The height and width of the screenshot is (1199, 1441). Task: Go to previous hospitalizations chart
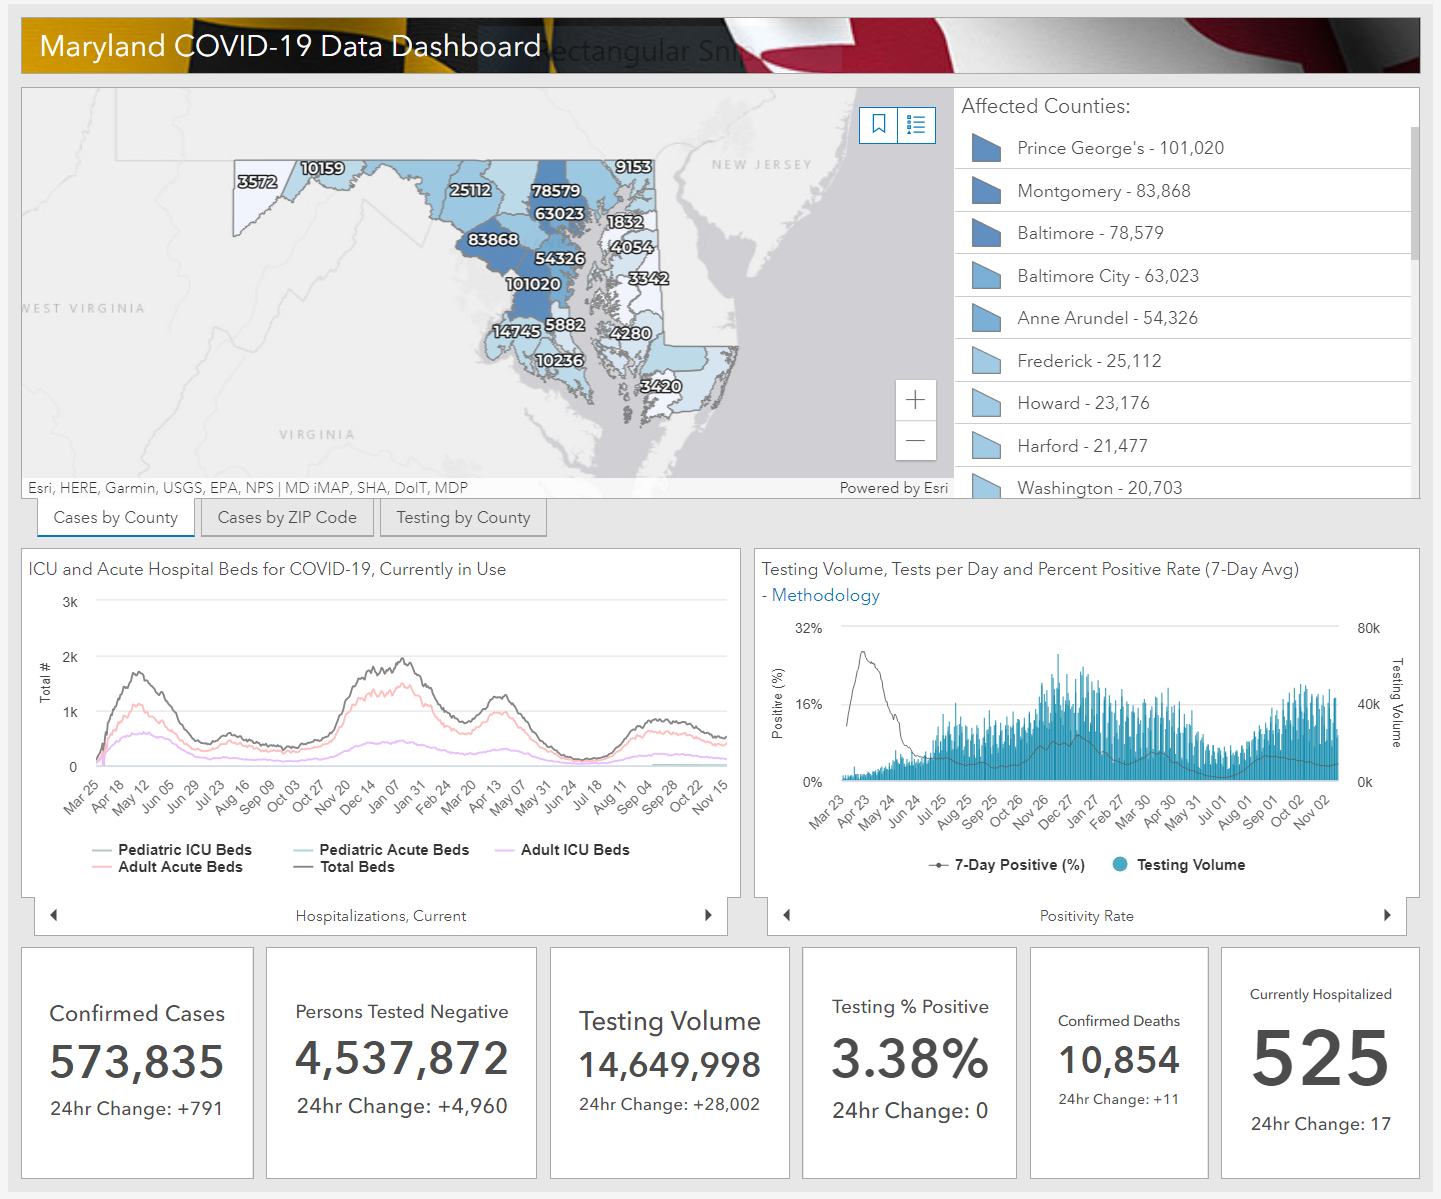click(x=54, y=915)
